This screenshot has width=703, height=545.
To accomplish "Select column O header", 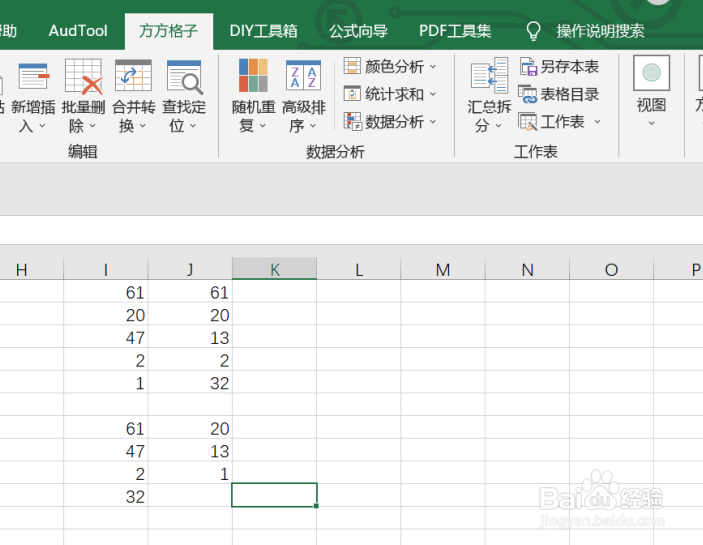I will point(612,269).
